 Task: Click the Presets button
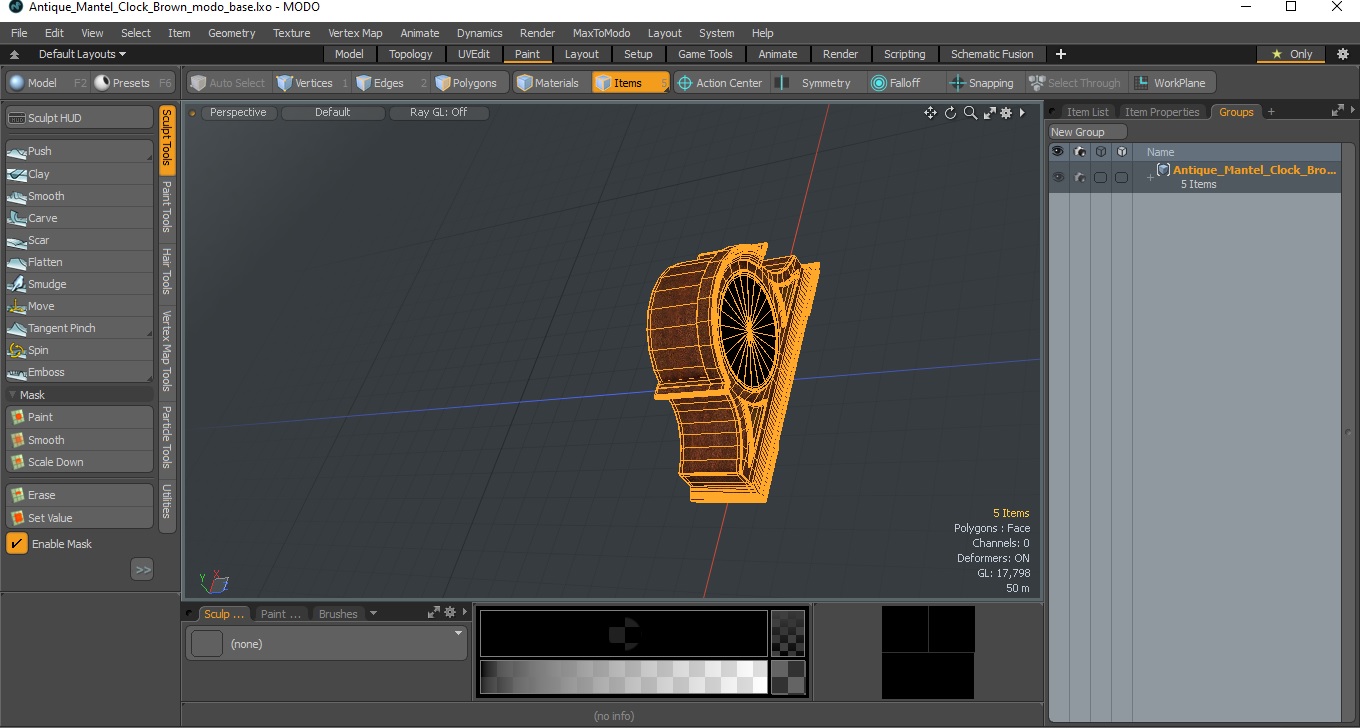133,83
